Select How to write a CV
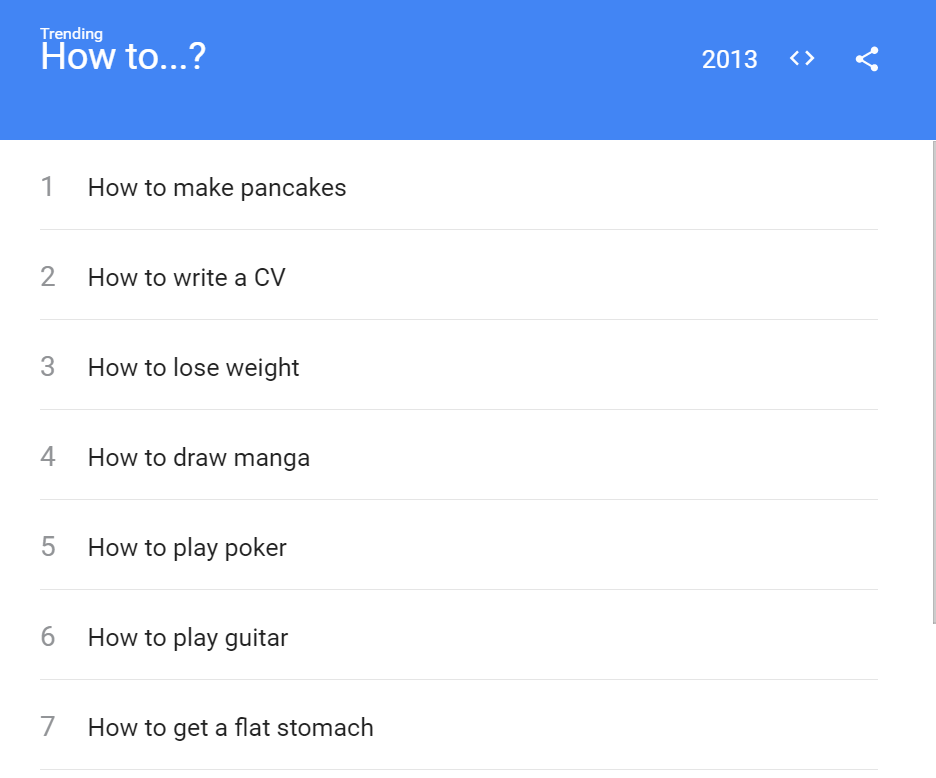This screenshot has height=778, width=936. [186, 277]
